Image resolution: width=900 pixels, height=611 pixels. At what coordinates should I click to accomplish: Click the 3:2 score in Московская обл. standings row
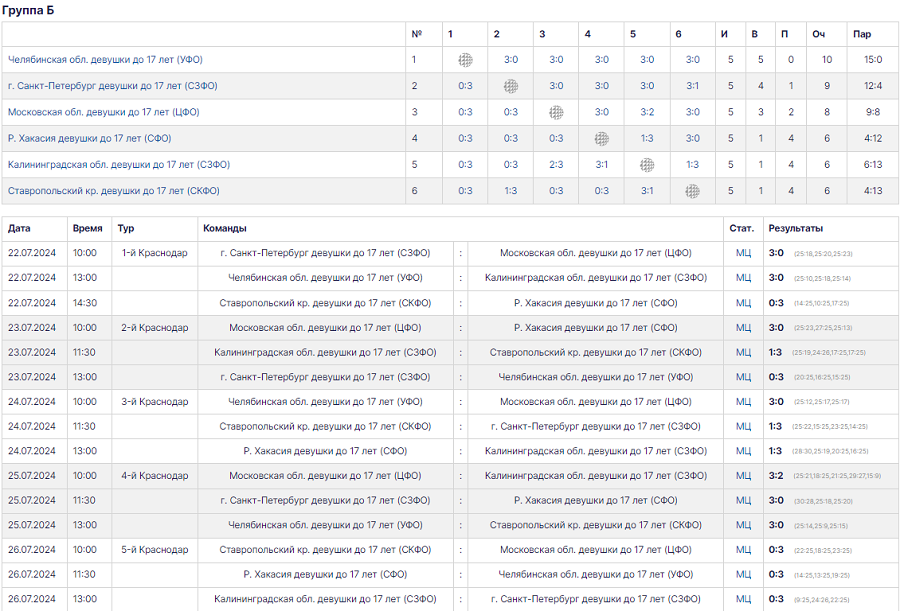tap(647, 112)
